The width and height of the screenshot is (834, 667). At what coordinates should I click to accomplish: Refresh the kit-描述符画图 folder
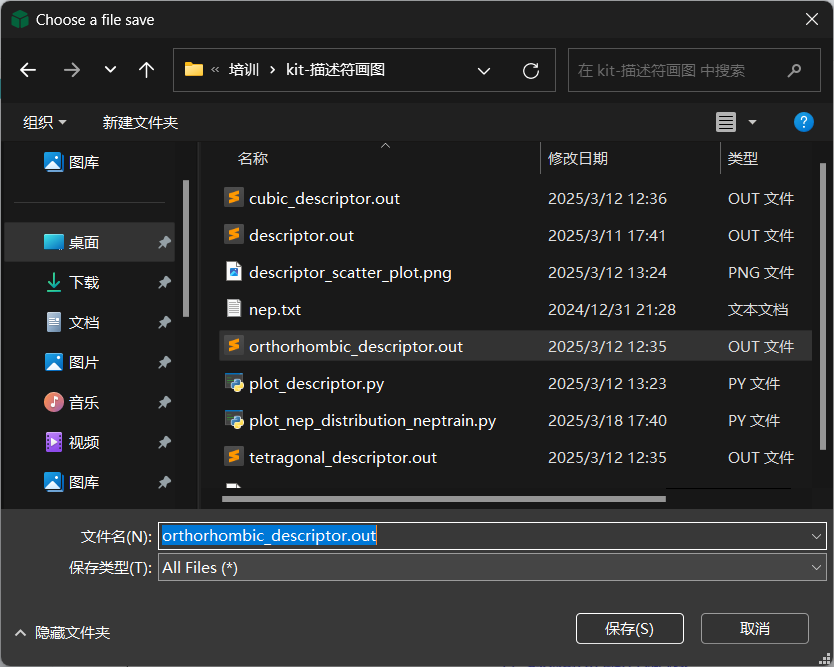(x=531, y=71)
